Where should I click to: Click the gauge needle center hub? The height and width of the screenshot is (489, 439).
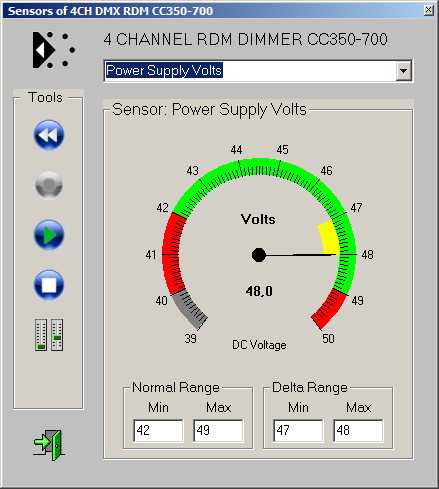tap(259, 255)
